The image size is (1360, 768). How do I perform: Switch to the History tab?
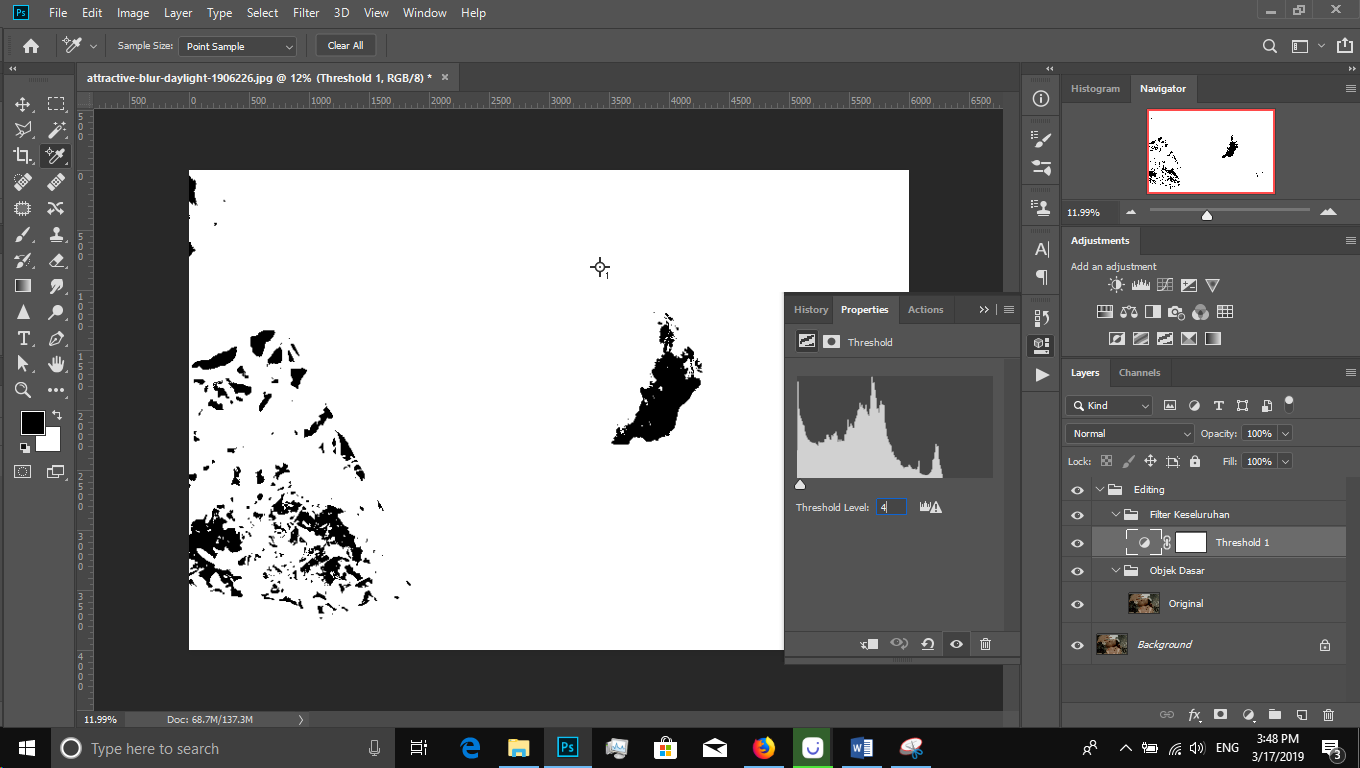tap(811, 310)
